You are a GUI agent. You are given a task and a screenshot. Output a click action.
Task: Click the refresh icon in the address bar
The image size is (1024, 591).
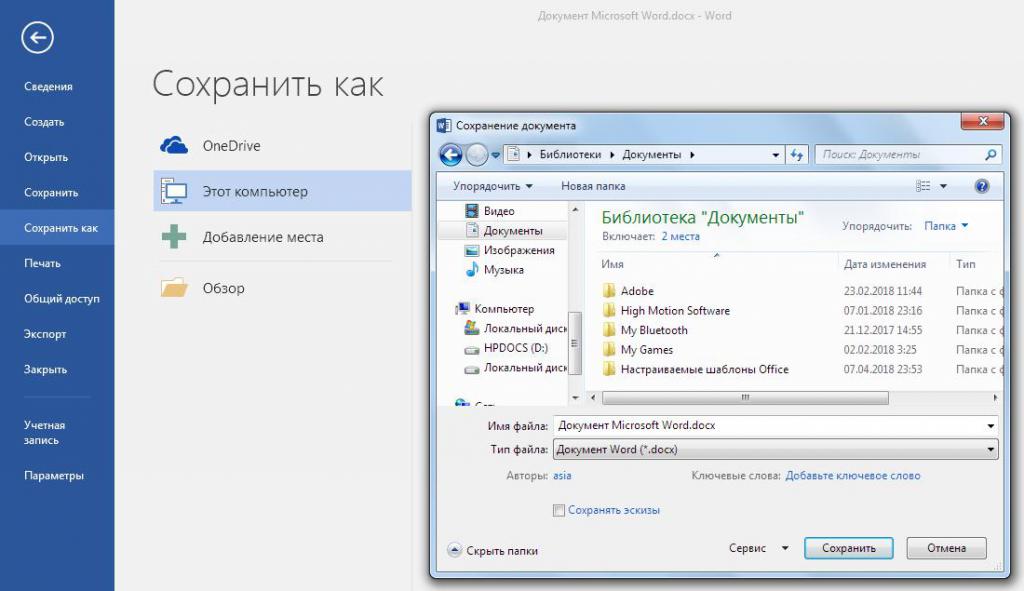point(795,155)
